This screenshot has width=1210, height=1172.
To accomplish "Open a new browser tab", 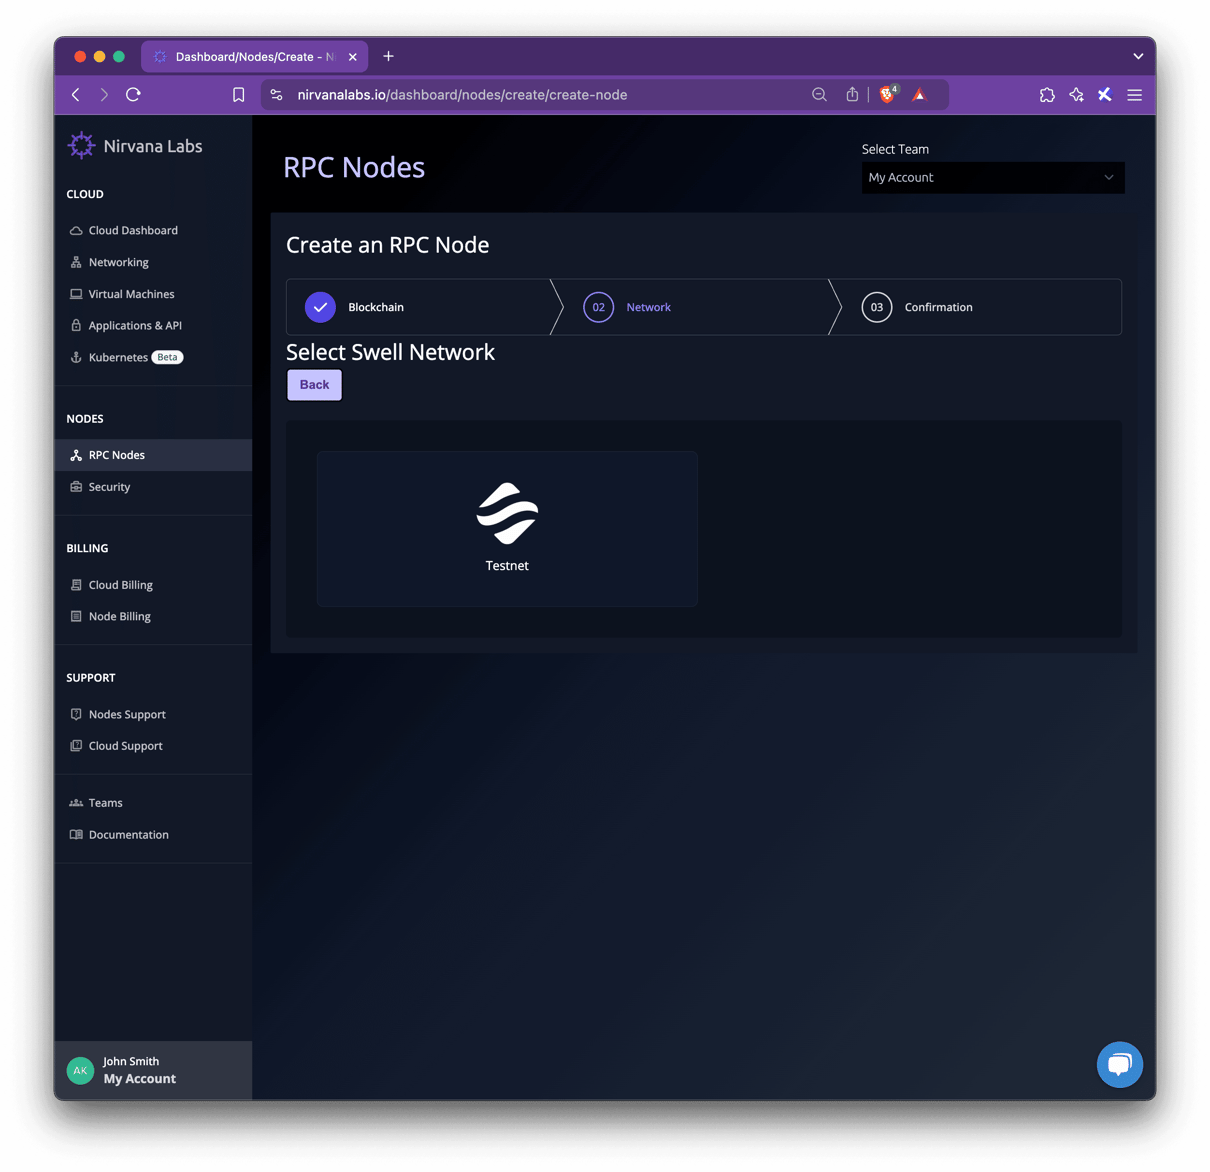I will pos(388,56).
